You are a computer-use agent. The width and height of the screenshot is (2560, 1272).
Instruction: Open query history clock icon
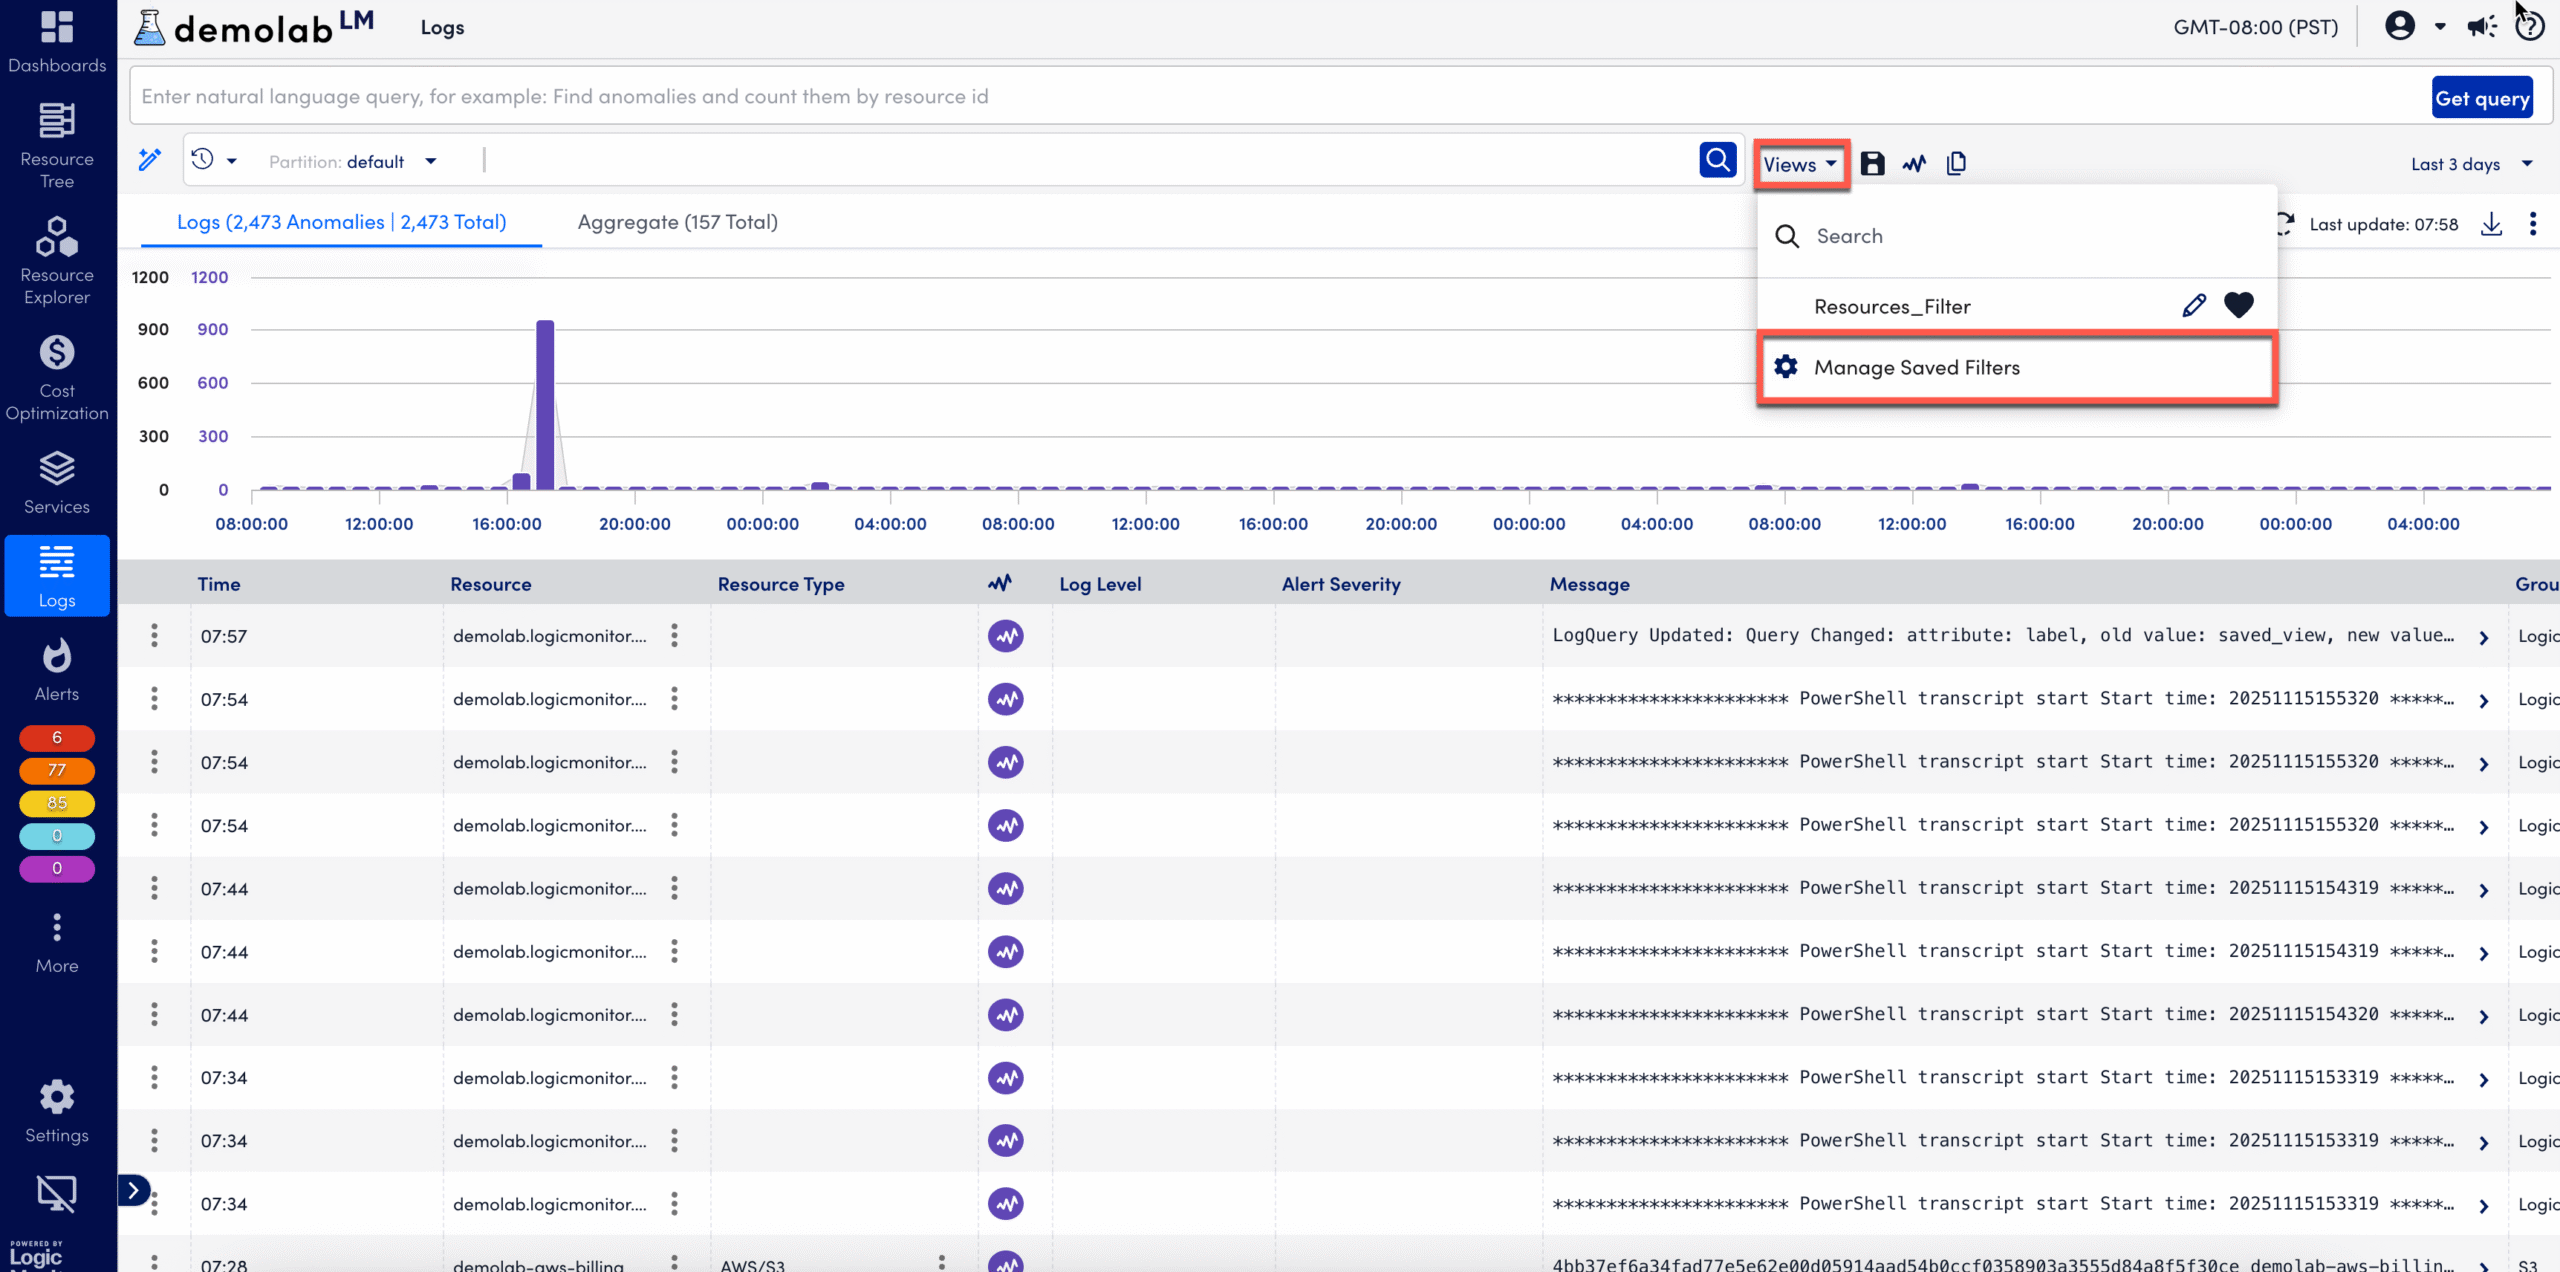pyautogui.click(x=204, y=160)
